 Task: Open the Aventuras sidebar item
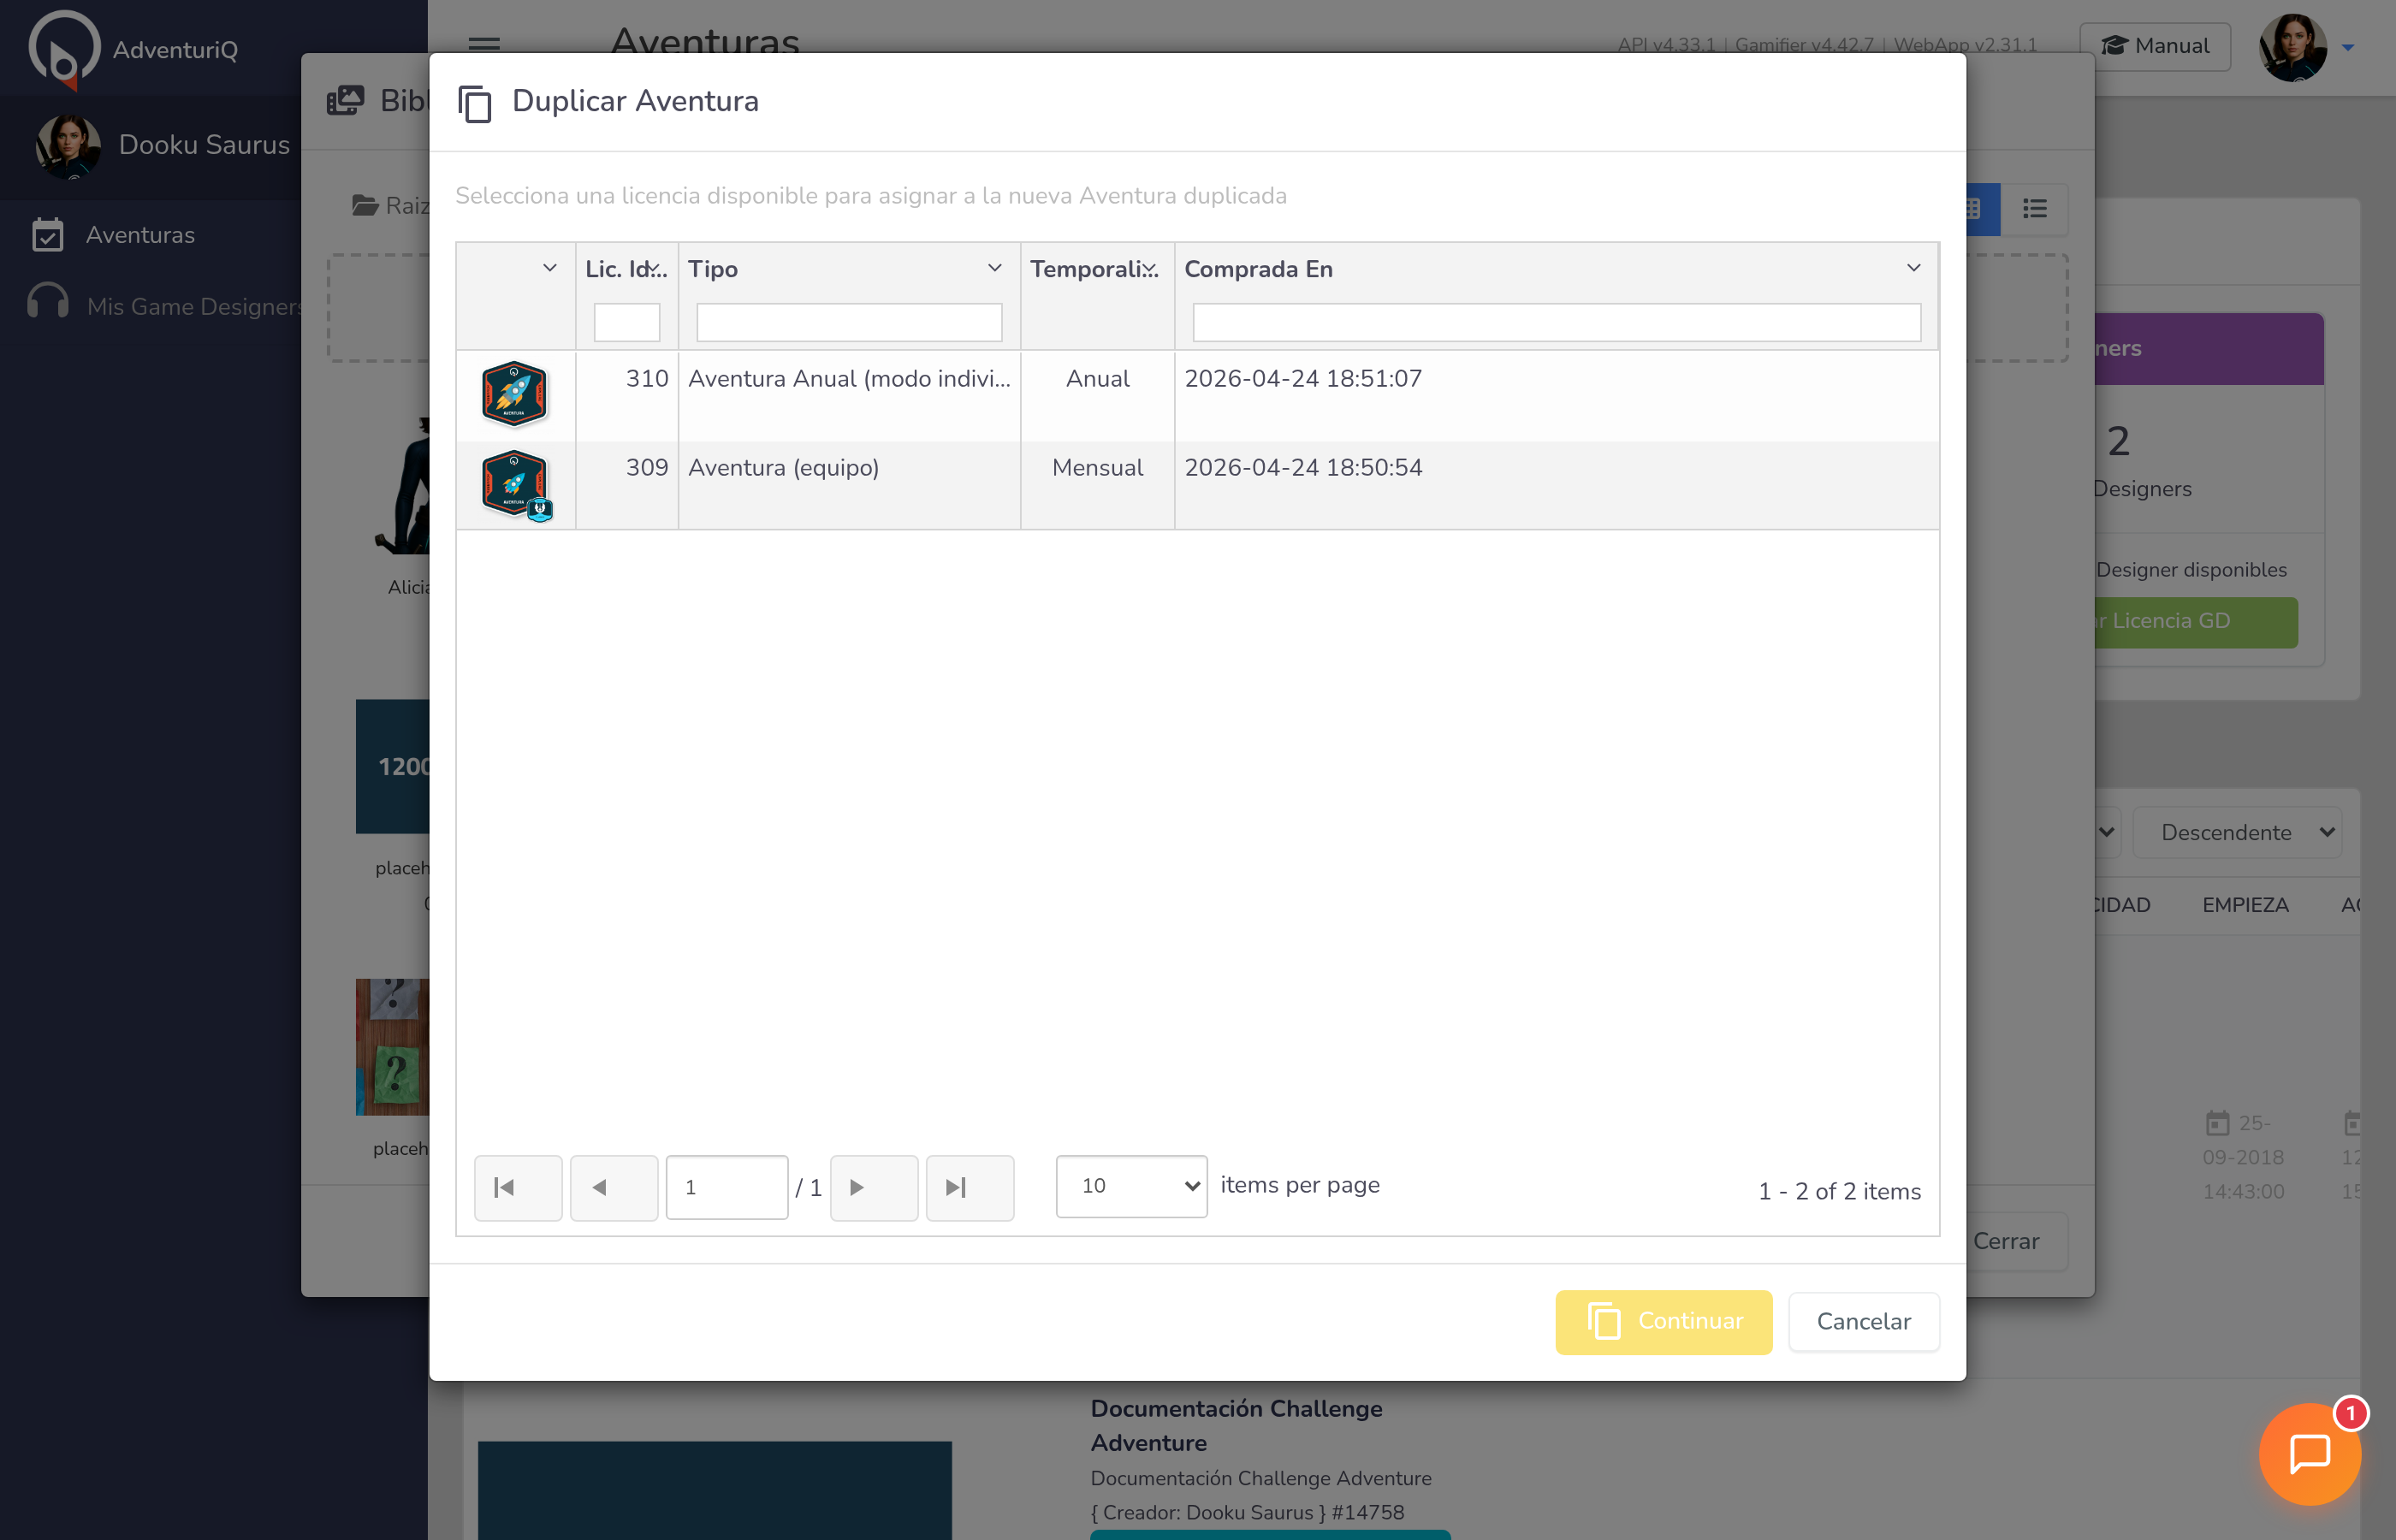click(x=140, y=235)
